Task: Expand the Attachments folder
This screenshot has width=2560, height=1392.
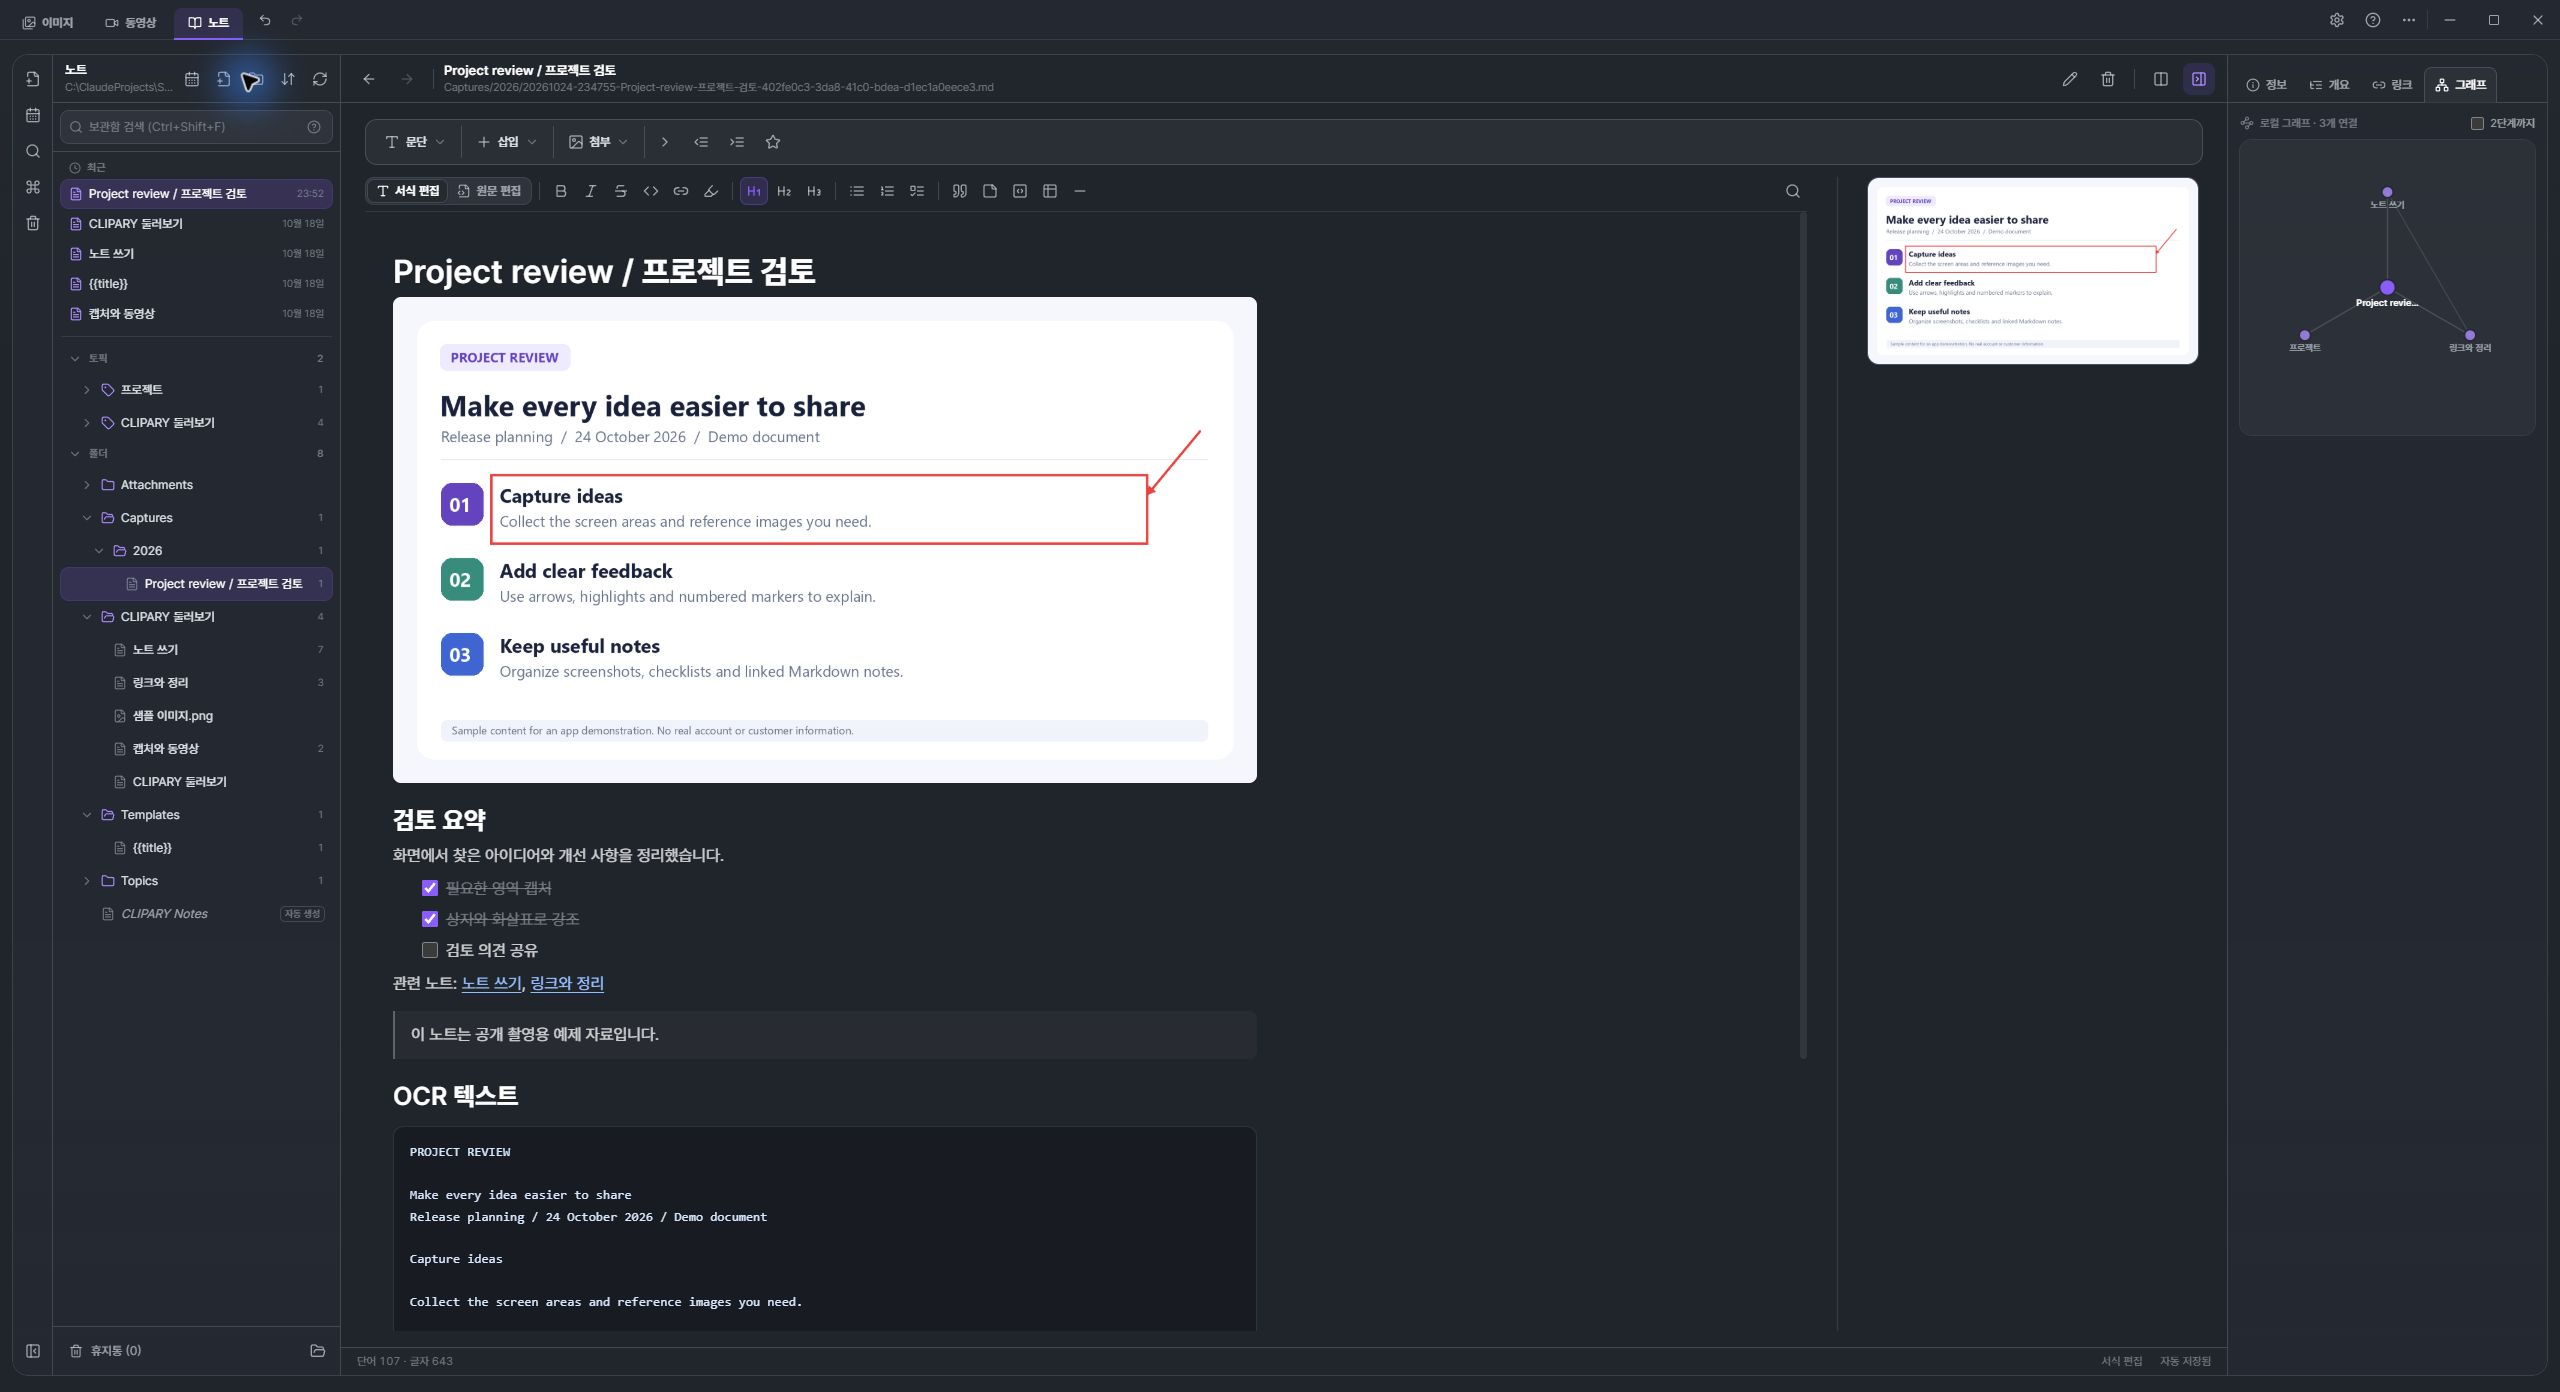Action: click(x=87, y=485)
